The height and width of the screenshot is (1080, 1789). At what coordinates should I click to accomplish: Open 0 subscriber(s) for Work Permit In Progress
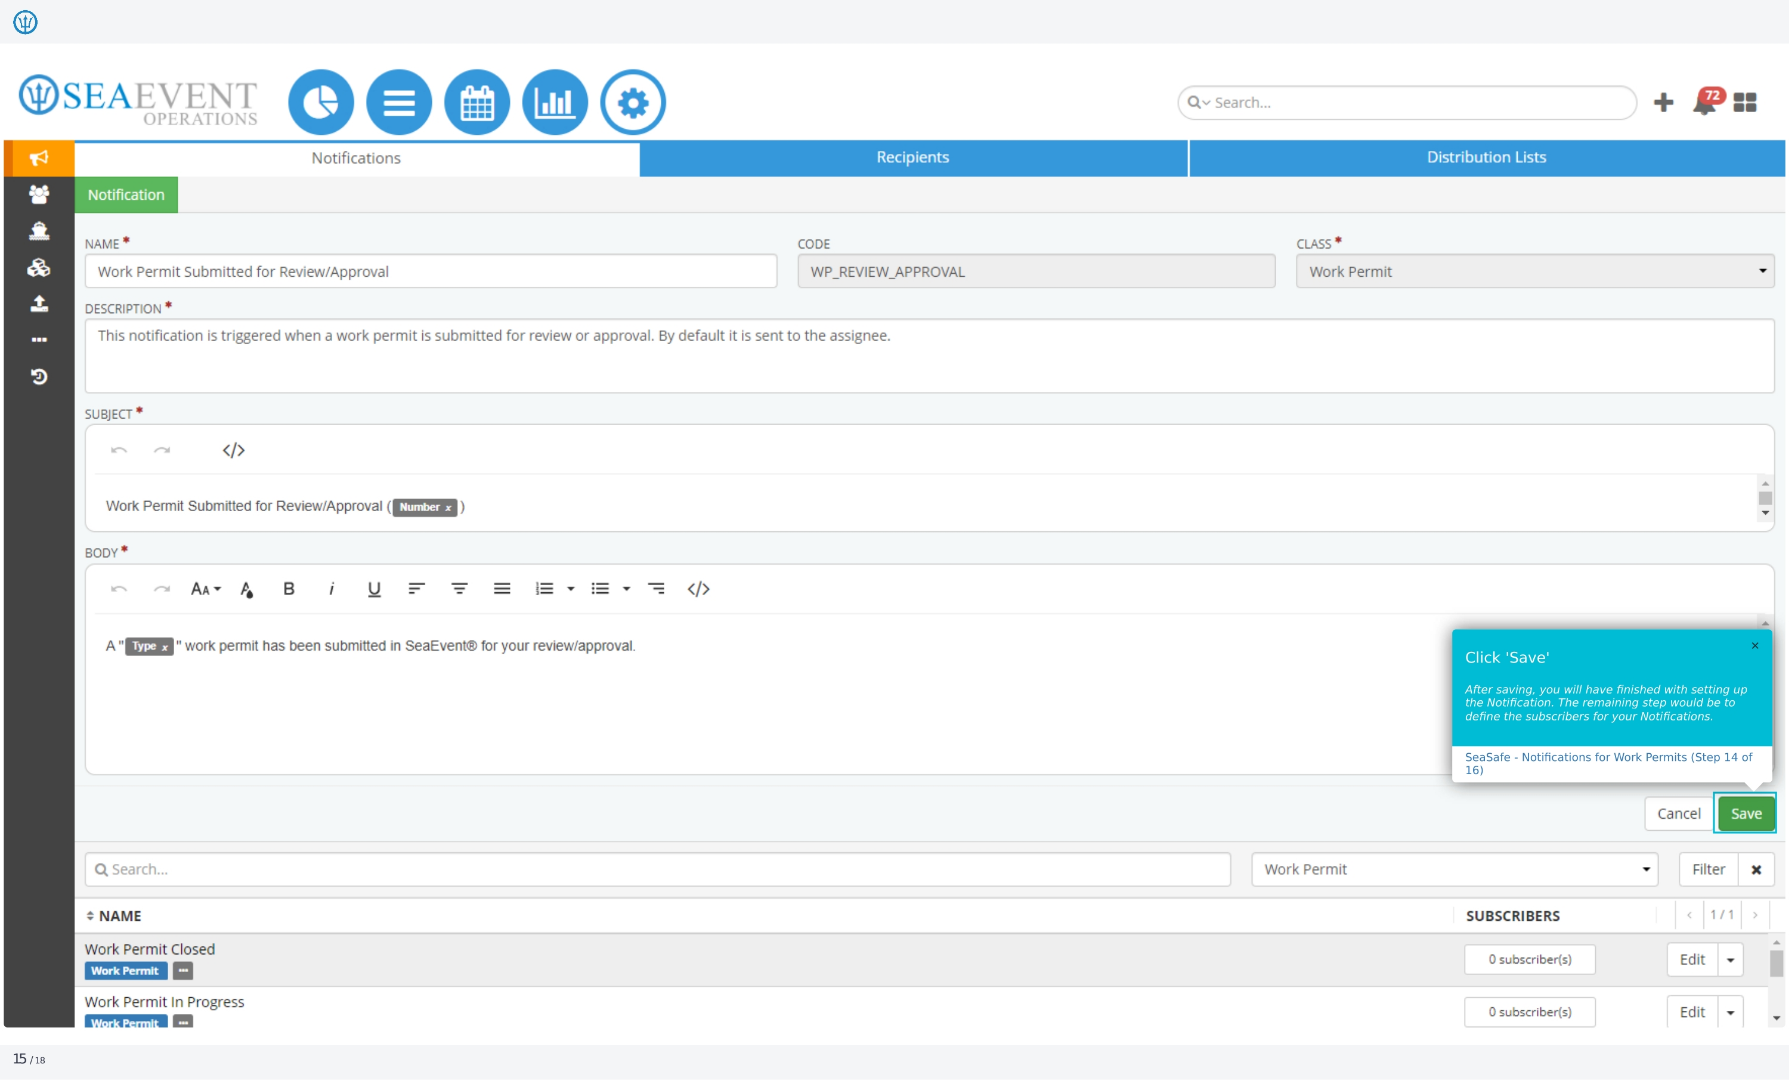tap(1529, 1012)
